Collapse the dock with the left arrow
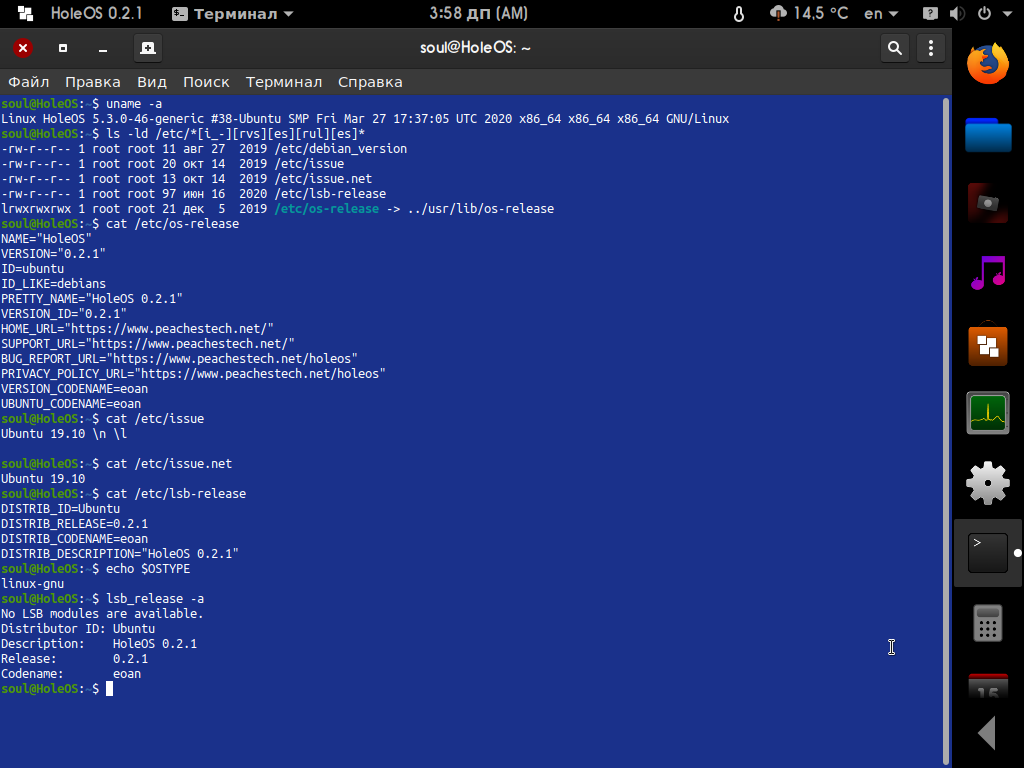Image resolution: width=1024 pixels, height=768 pixels. tap(987, 733)
